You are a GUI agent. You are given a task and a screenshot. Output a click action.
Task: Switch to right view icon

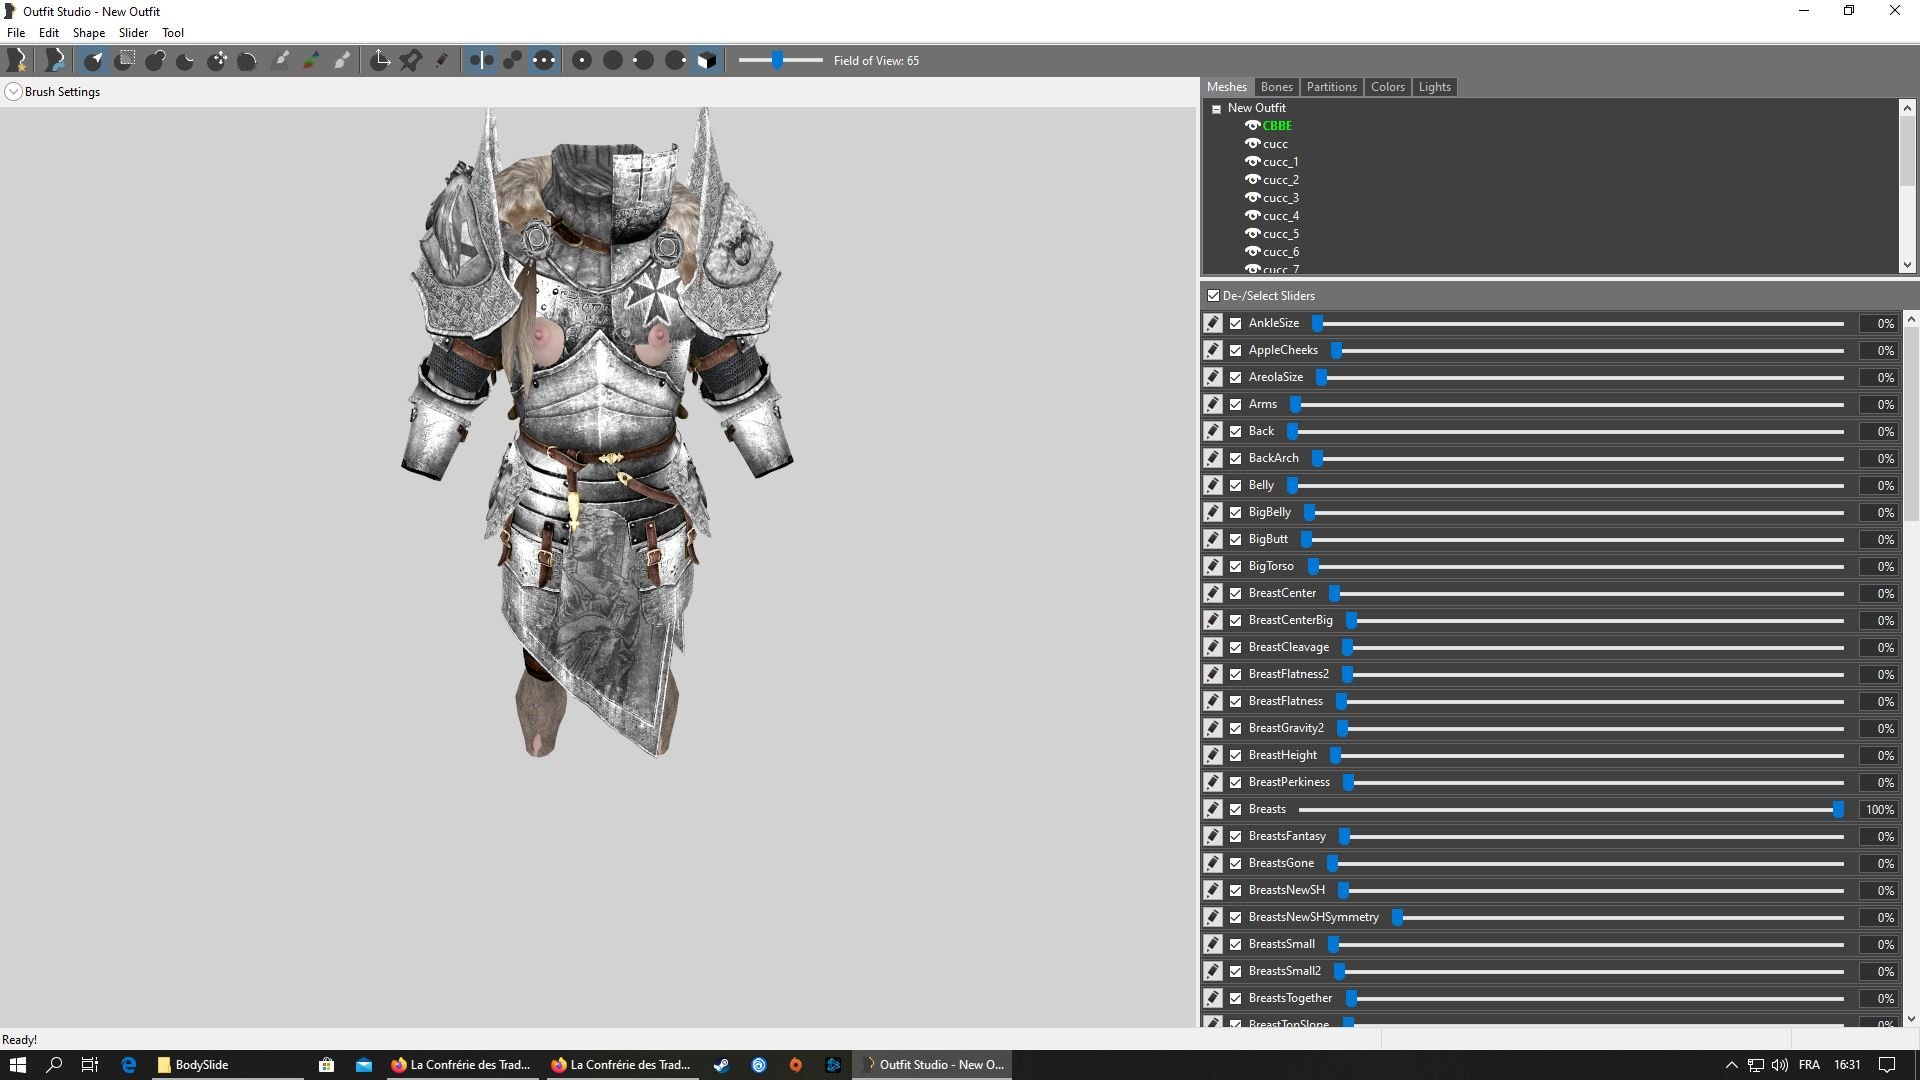pyautogui.click(x=675, y=61)
